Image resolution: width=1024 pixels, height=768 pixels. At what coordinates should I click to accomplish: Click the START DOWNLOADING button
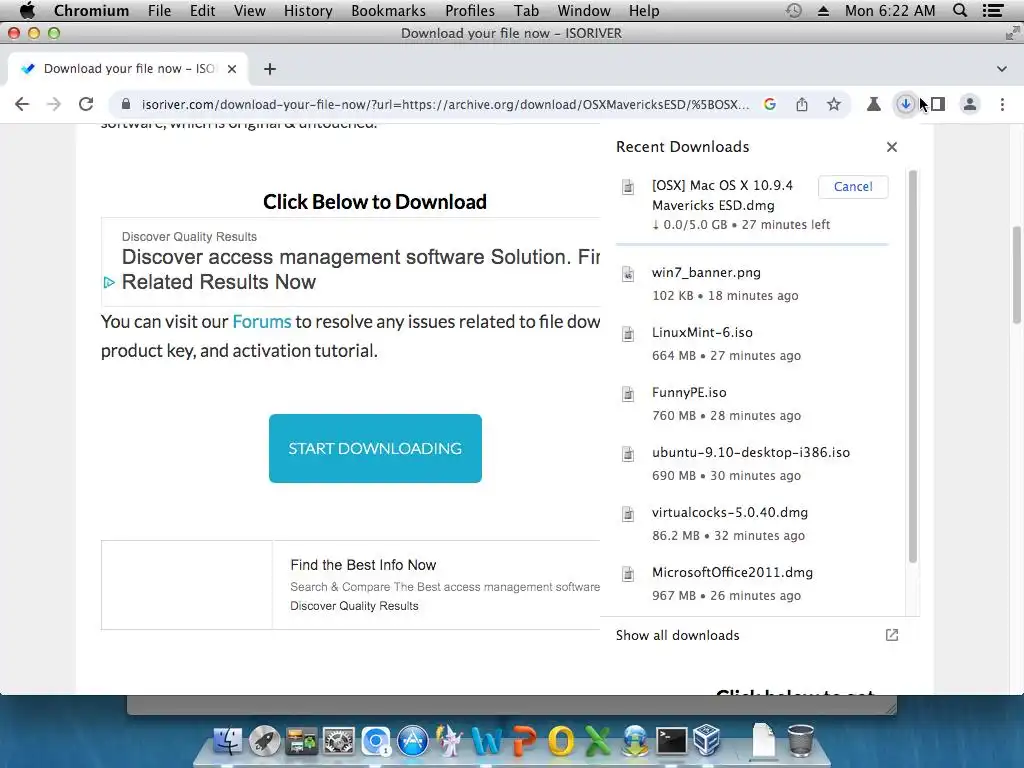[376, 449]
